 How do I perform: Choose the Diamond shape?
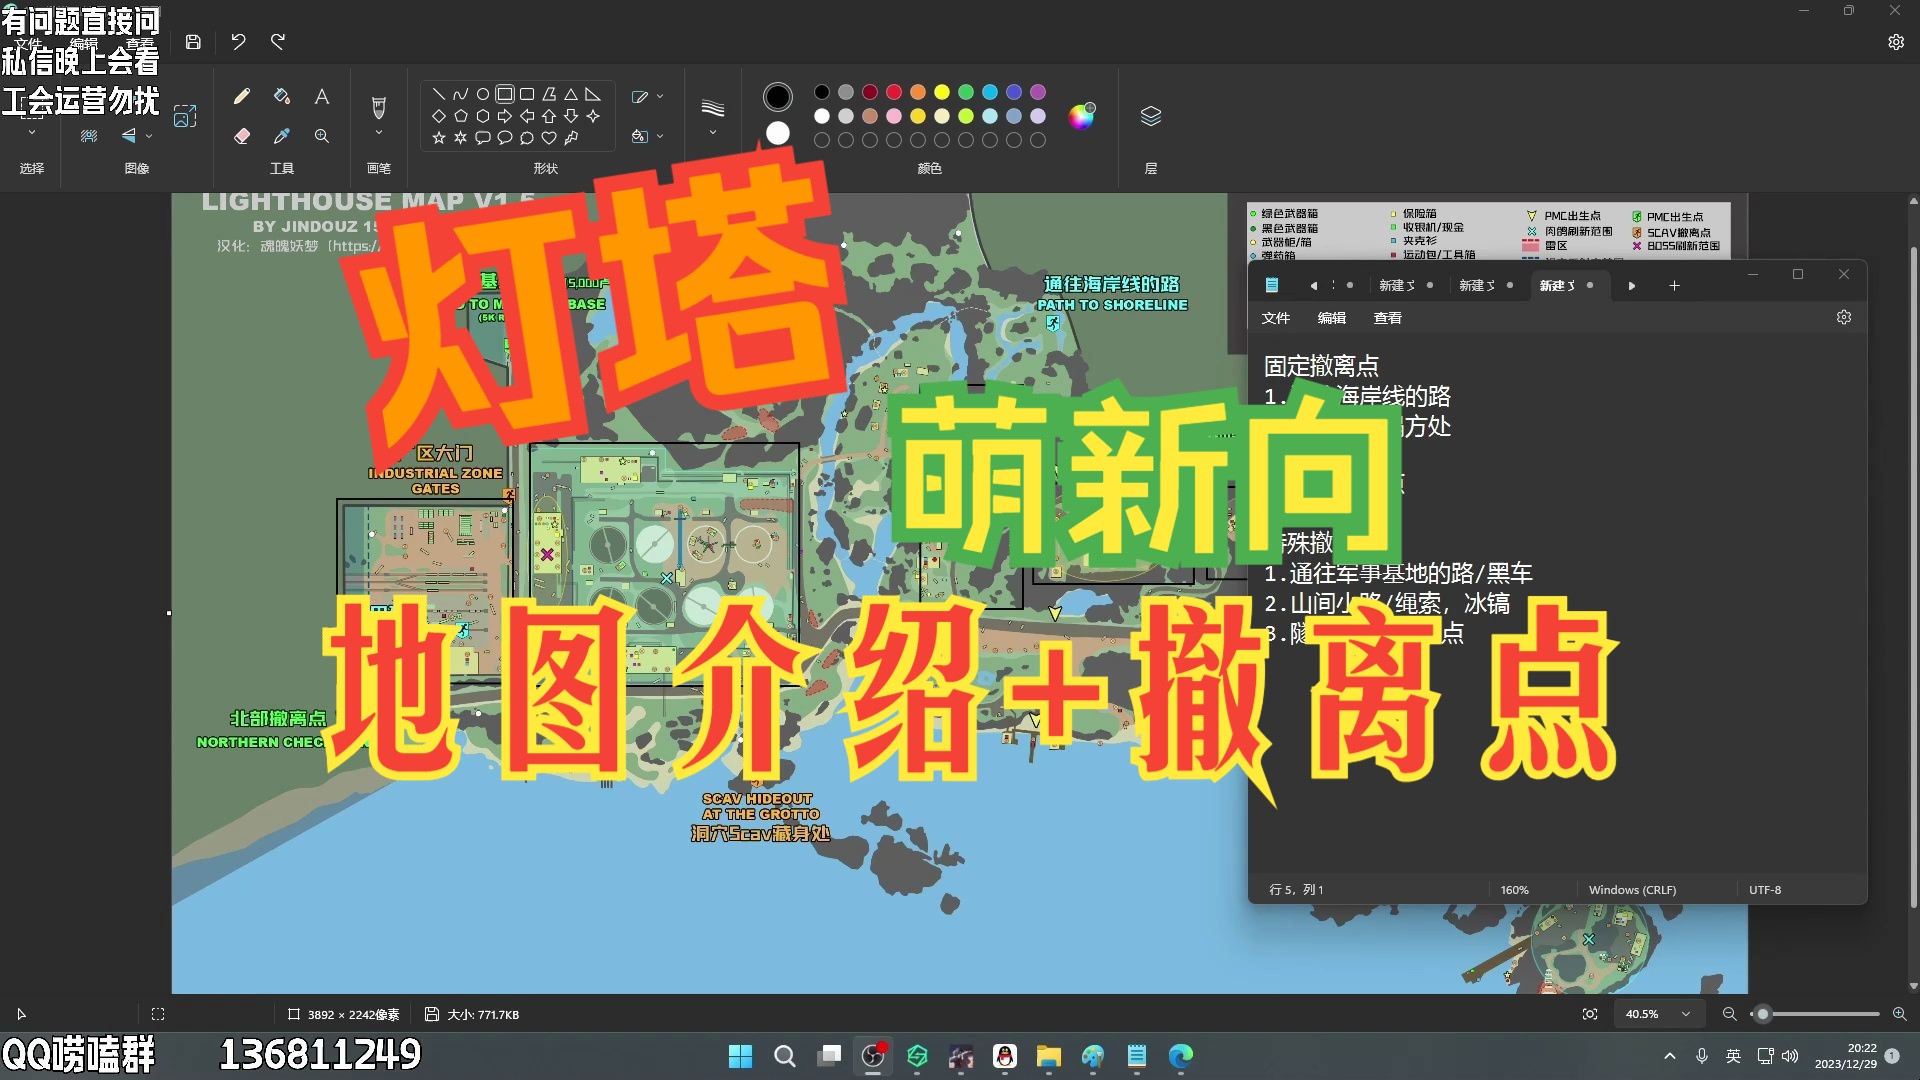[x=438, y=116]
